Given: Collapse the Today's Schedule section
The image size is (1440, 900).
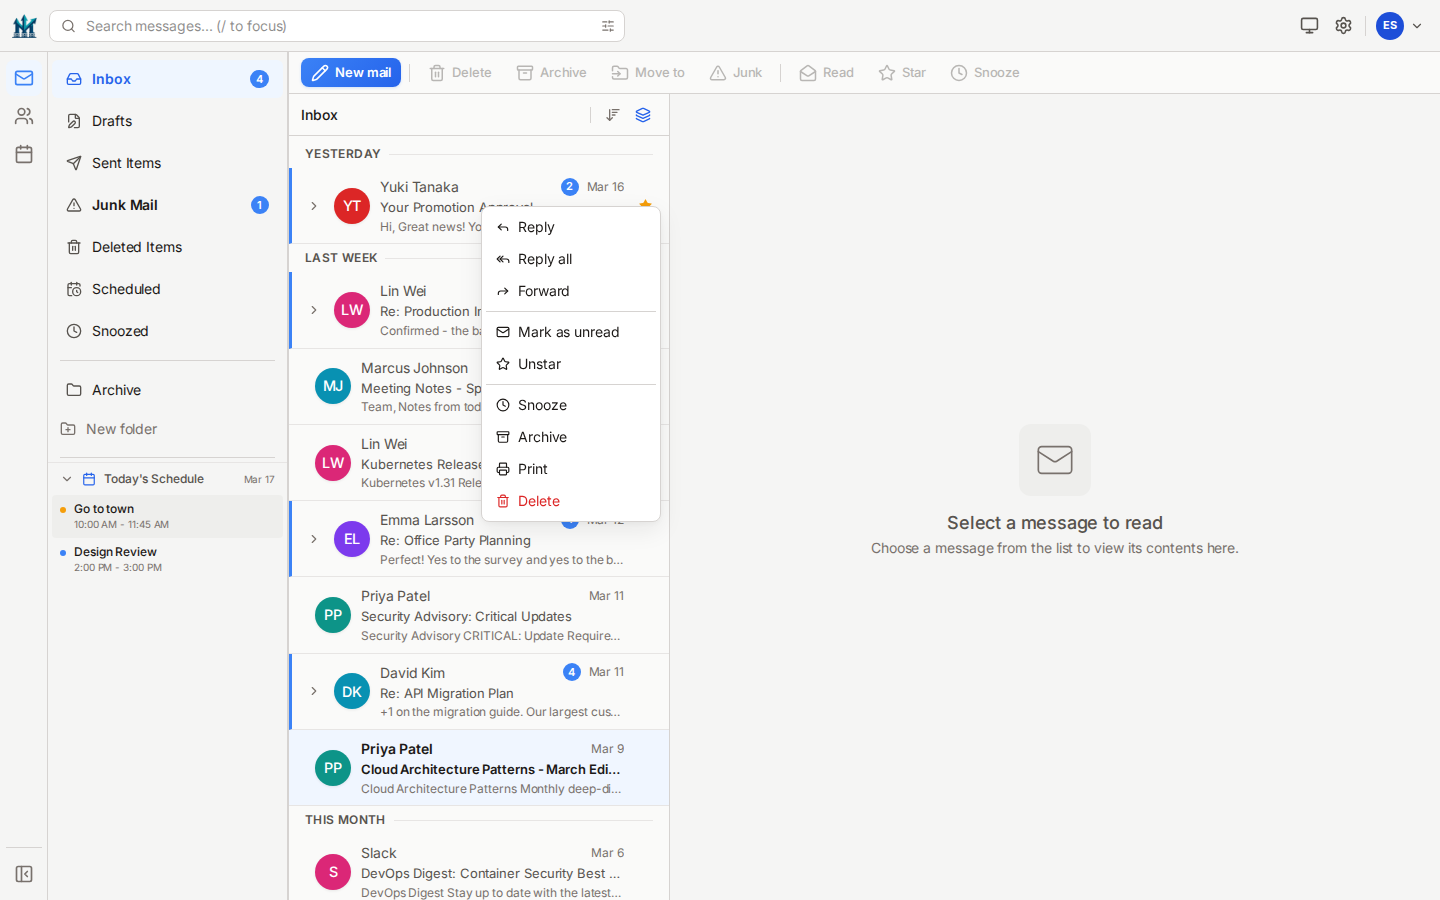Looking at the screenshot, I should [x=66, y=478].
